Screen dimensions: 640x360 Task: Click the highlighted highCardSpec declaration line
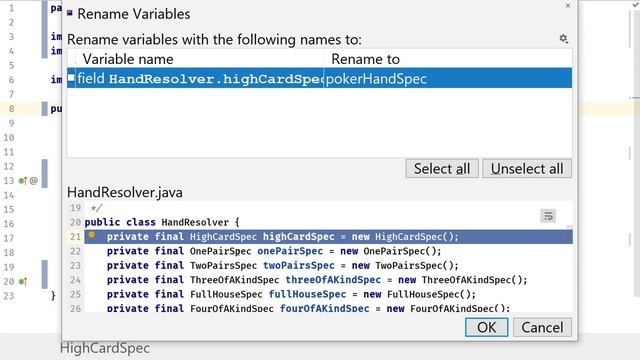click(x=328, y=237)
